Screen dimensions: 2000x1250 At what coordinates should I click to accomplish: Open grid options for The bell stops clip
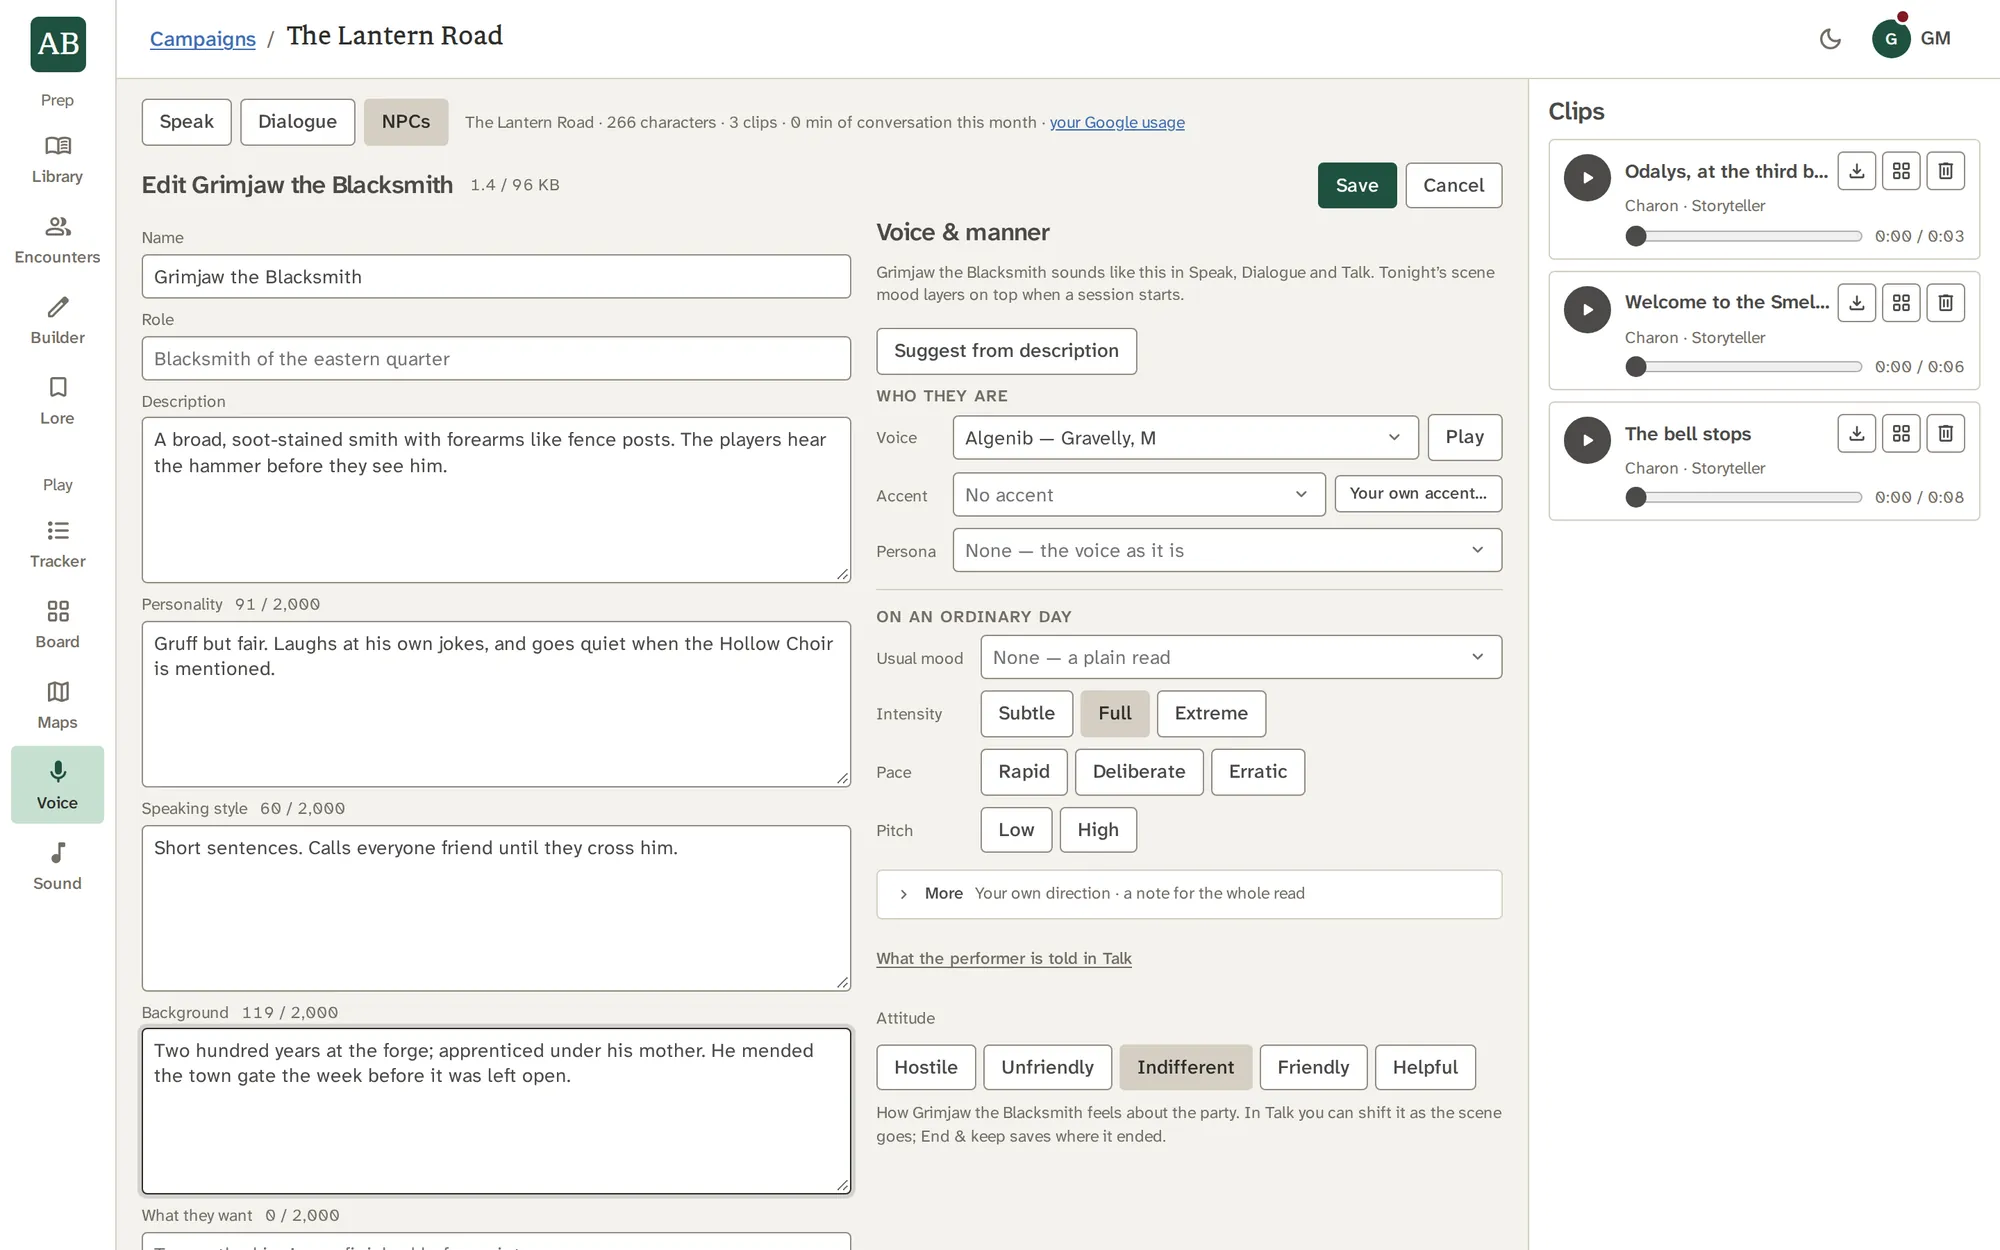[x=1901, y=433]
